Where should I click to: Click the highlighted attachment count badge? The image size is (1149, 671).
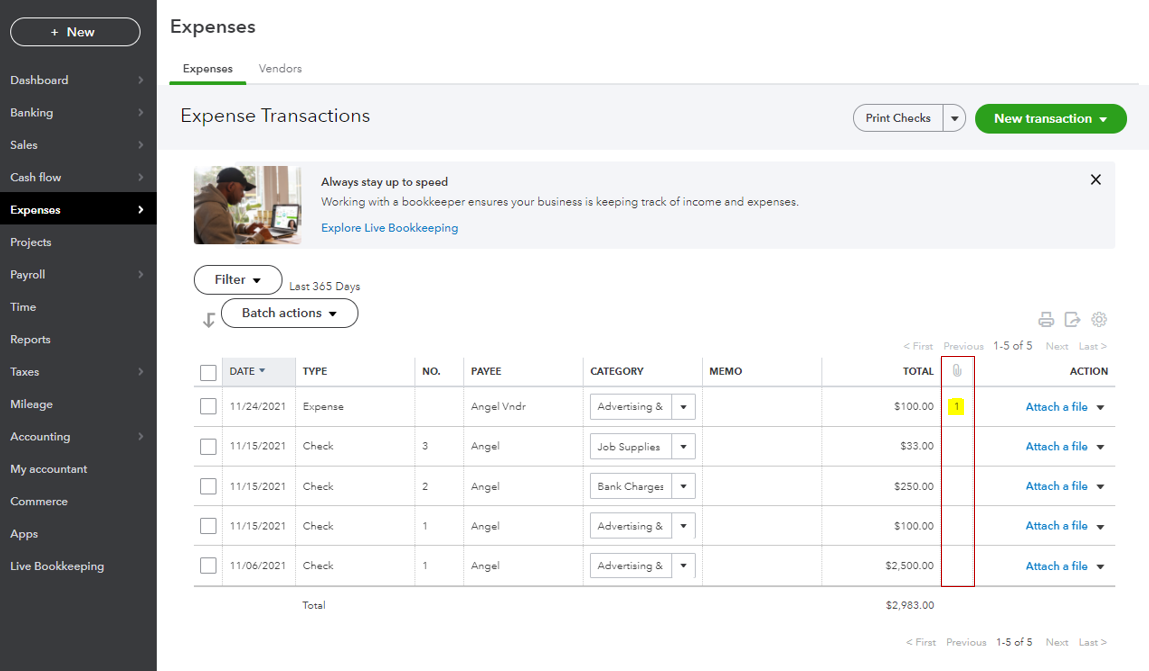point(957,407)
